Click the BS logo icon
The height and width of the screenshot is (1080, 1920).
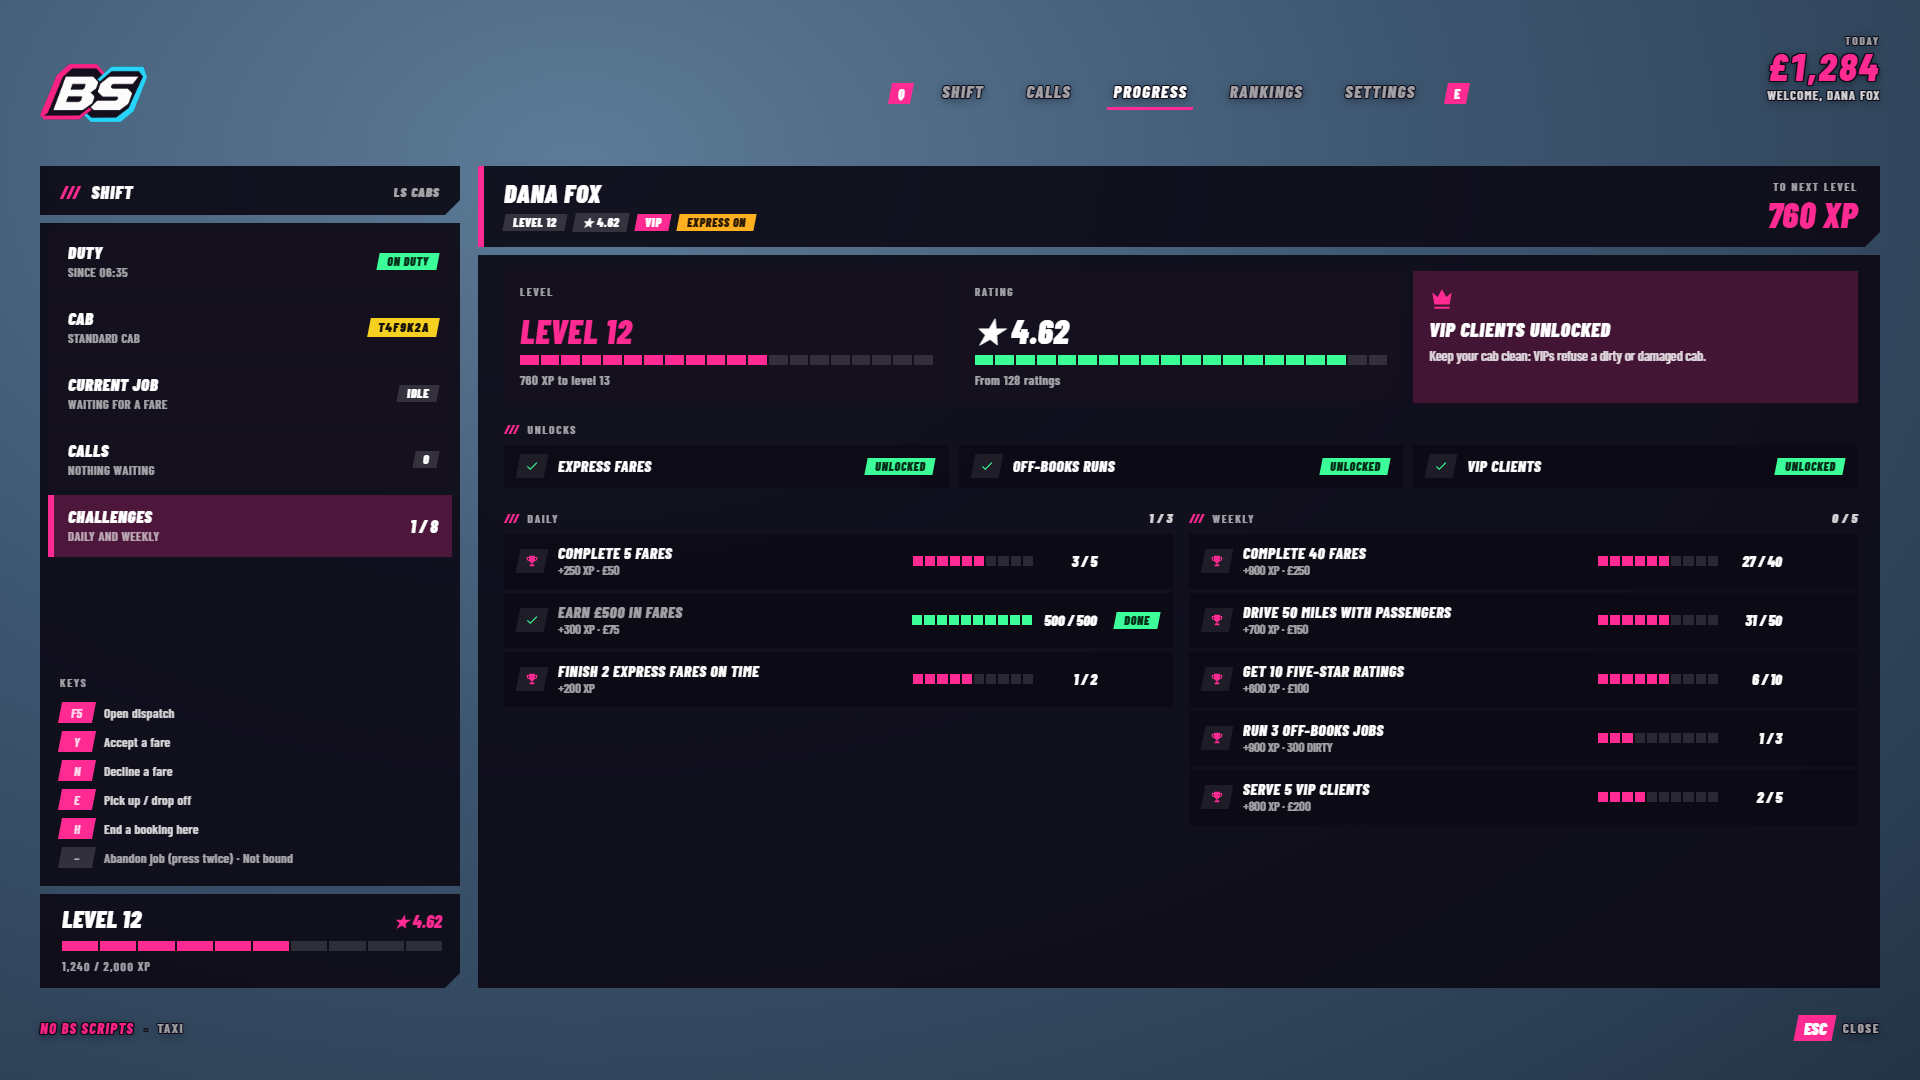coord(94,93)
